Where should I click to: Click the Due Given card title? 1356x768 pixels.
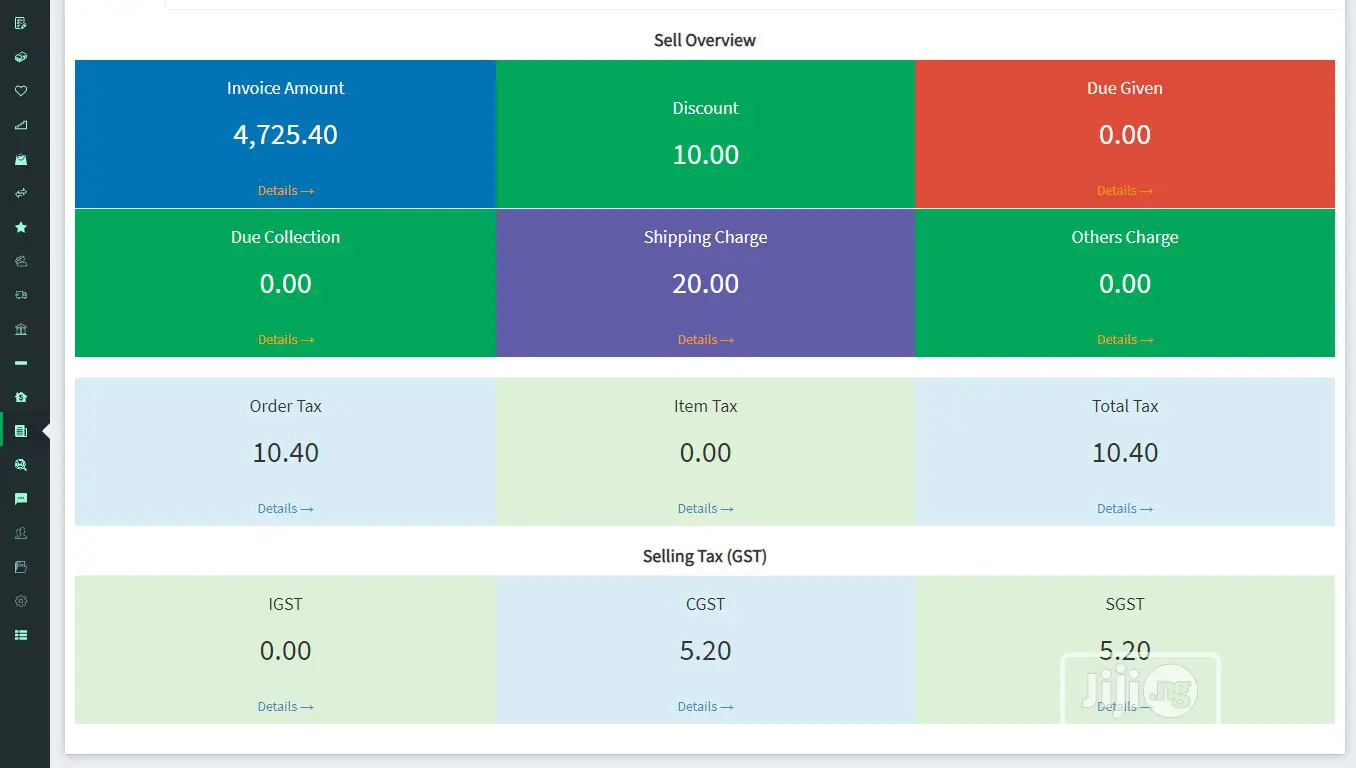(x=1125, y=88)
